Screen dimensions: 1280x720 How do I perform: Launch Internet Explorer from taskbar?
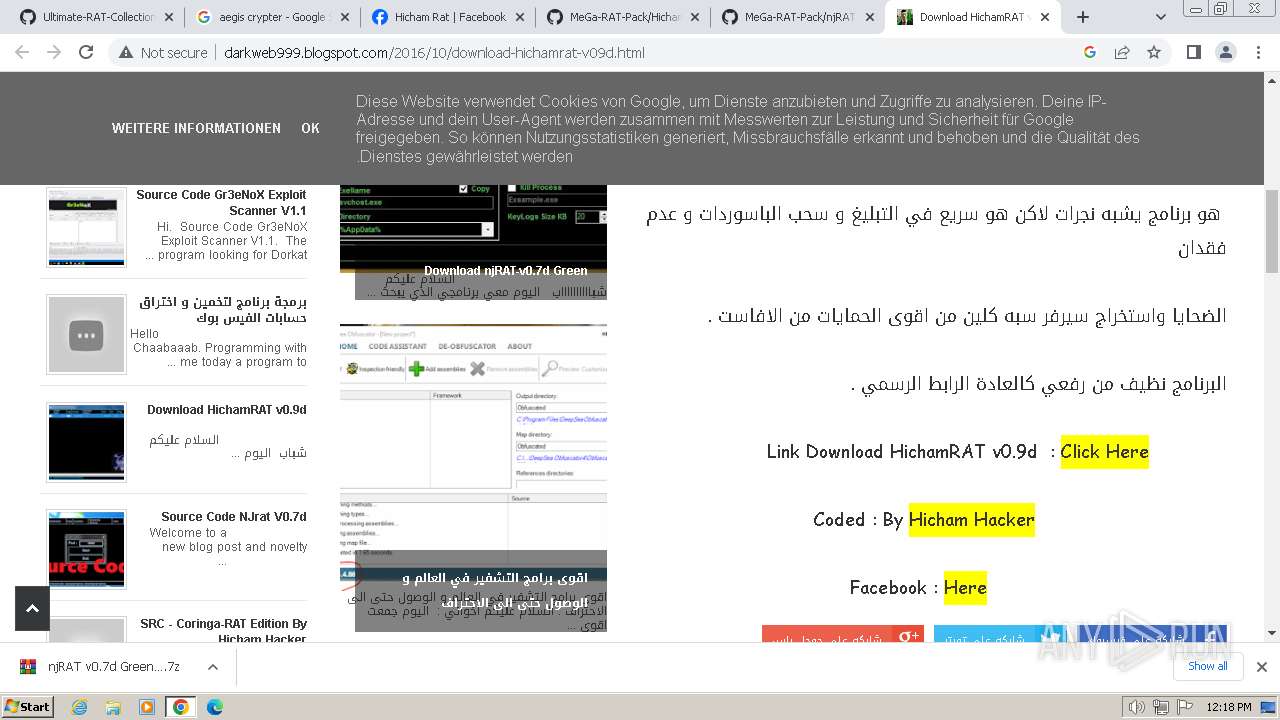pyautogui.click(x=80, y=706)
